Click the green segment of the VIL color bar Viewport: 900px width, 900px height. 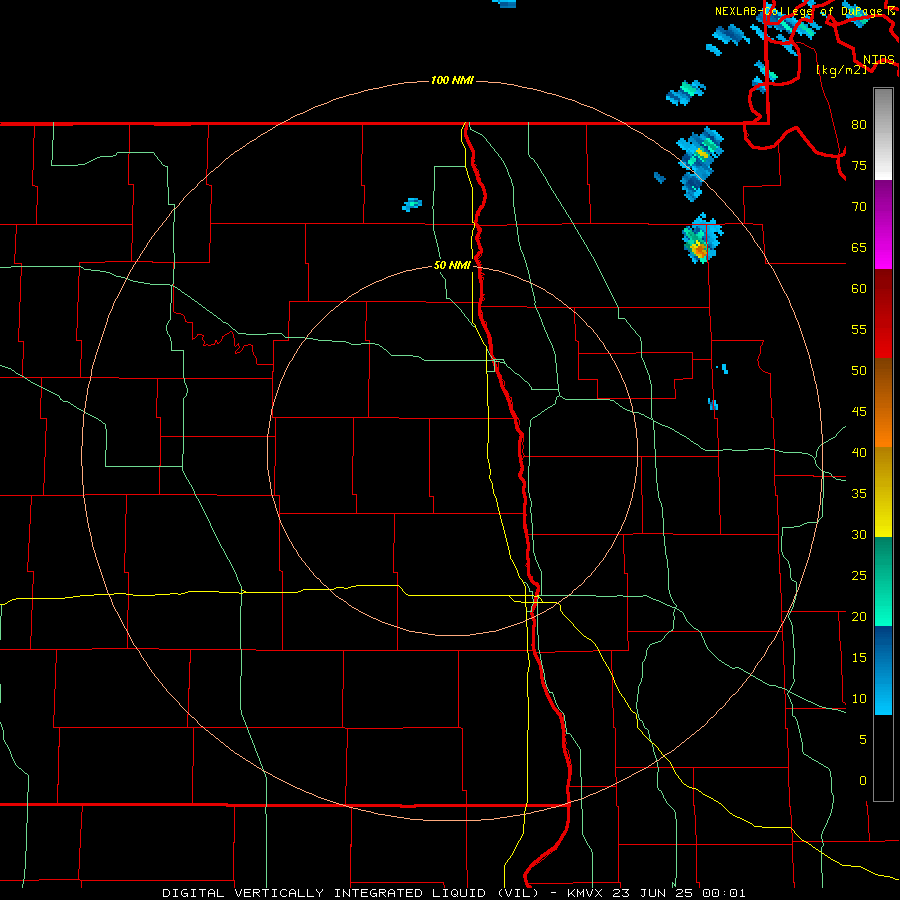(x=883, y=581)
